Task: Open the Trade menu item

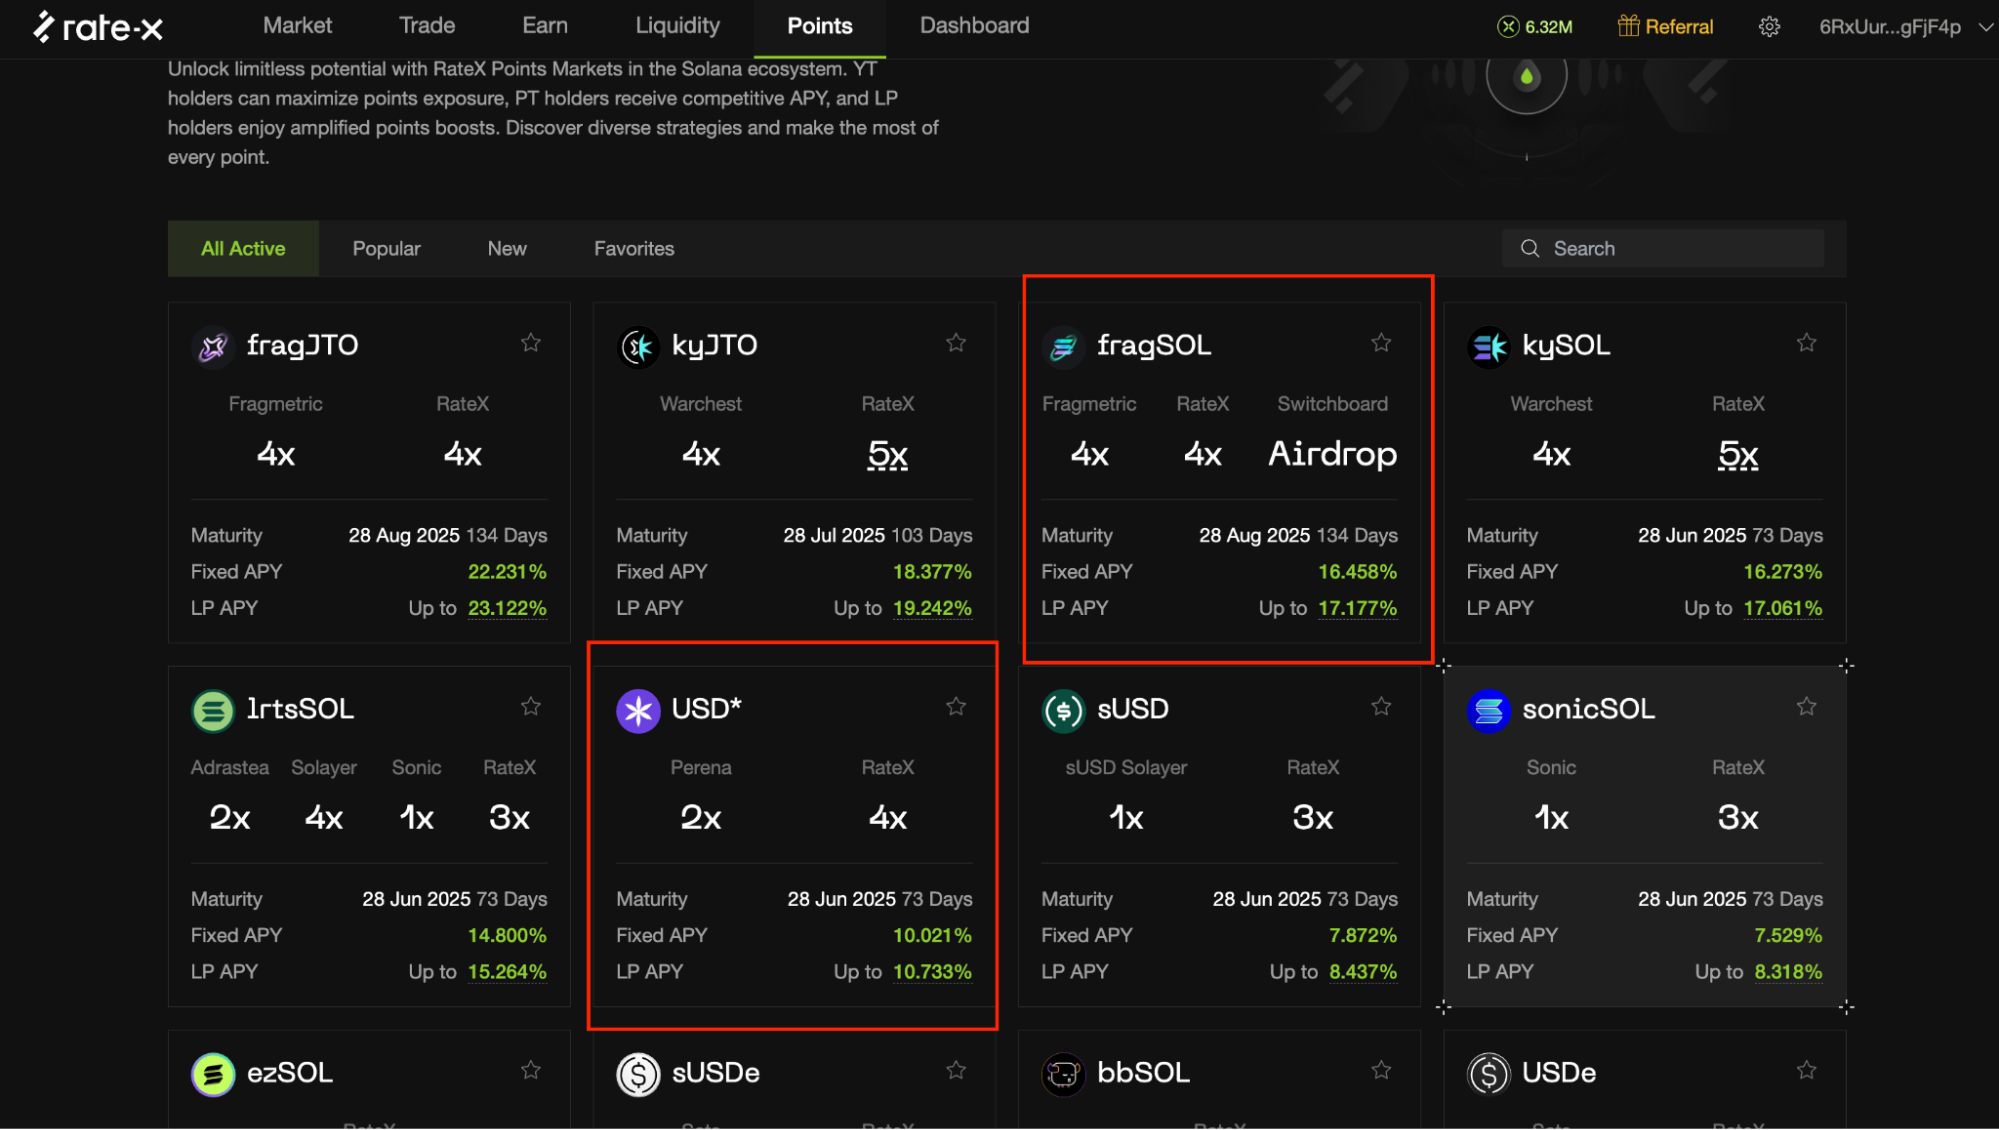Action: 427,25
